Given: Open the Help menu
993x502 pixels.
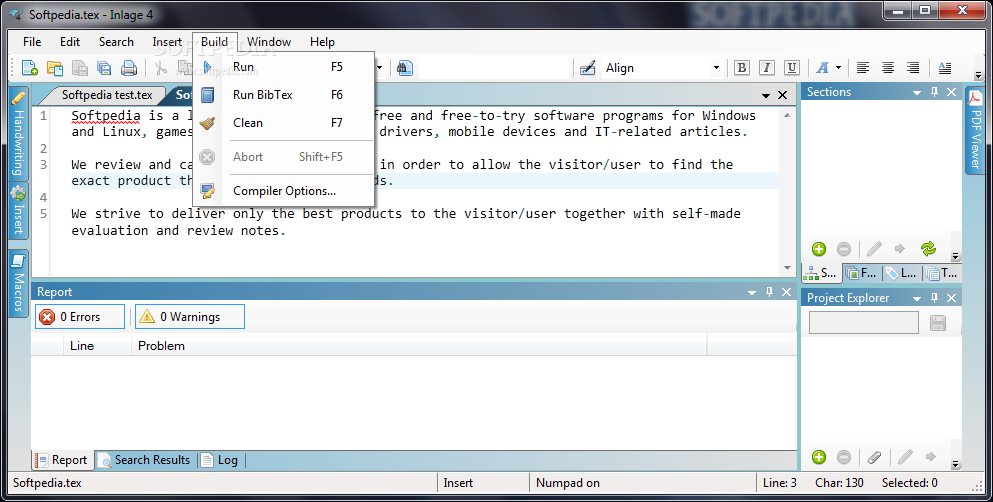Looking at the screenshot, I should (x=322, y=42).
